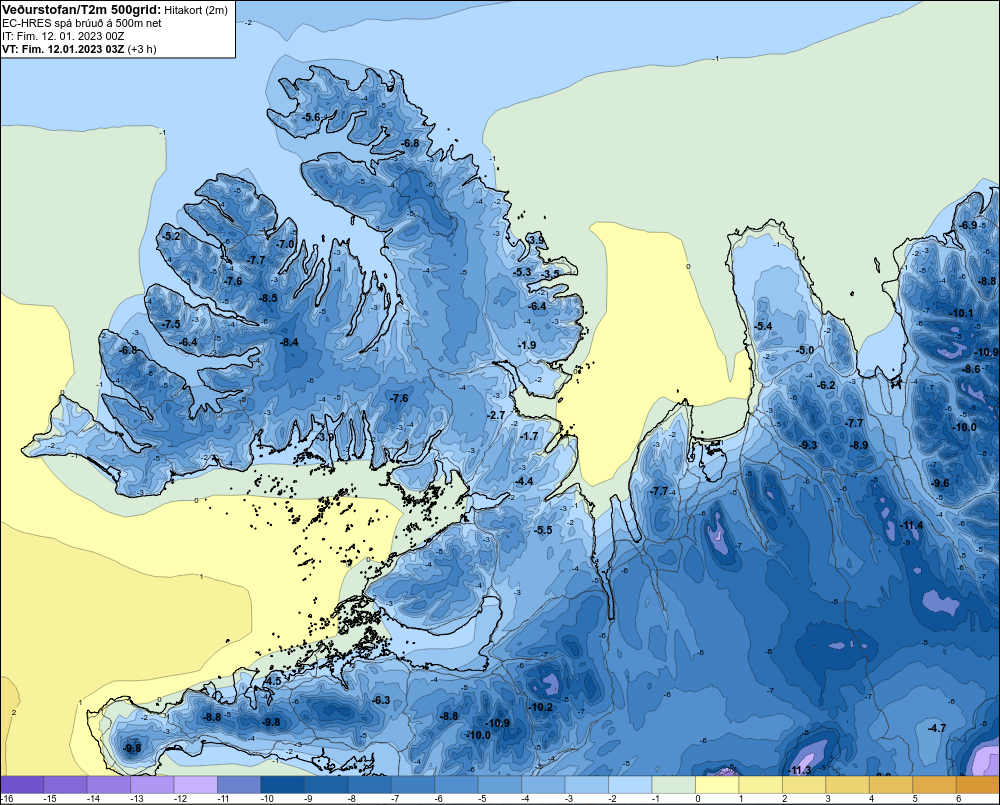Click the -1.9 temperature value
This screenshot has width=1000, height=805.
point(527,346)
